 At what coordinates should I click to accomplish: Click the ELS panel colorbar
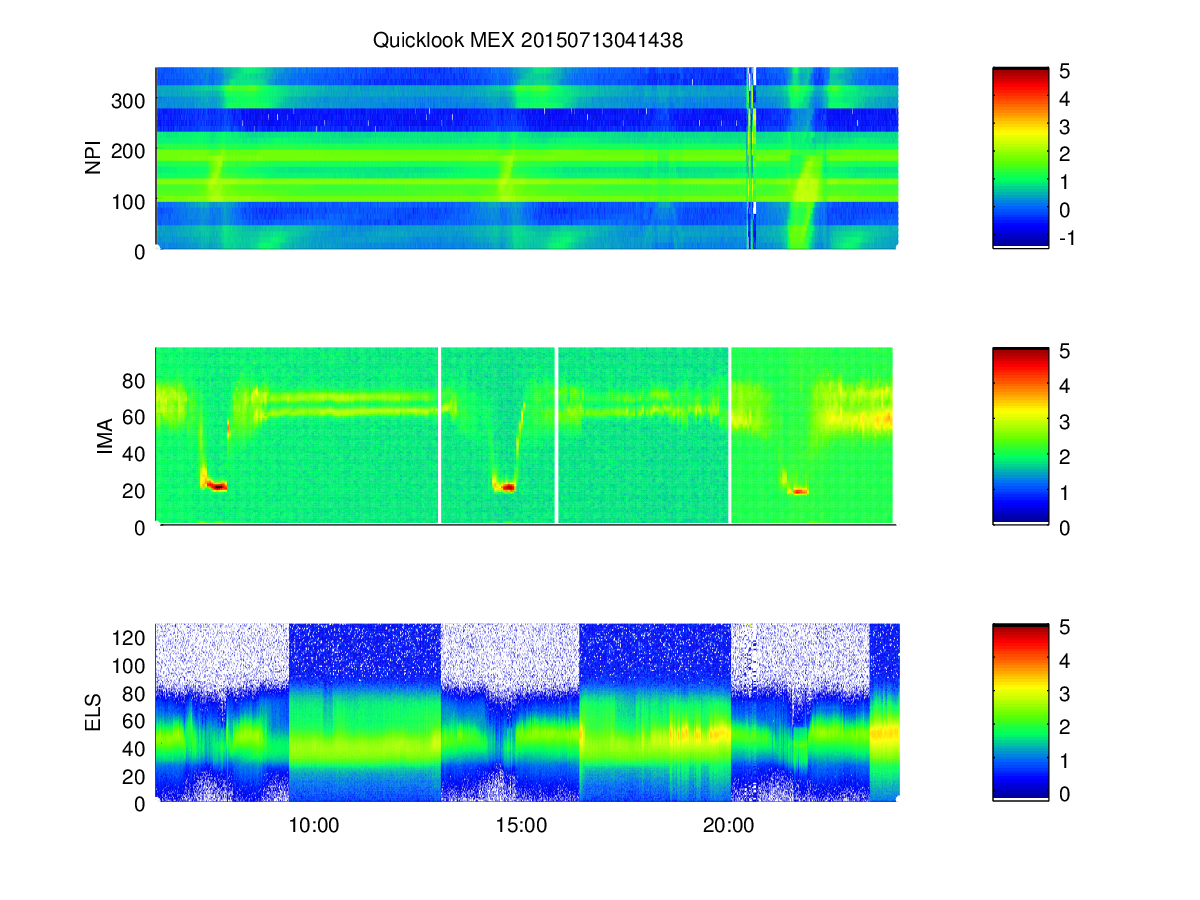coord(1020,712)
